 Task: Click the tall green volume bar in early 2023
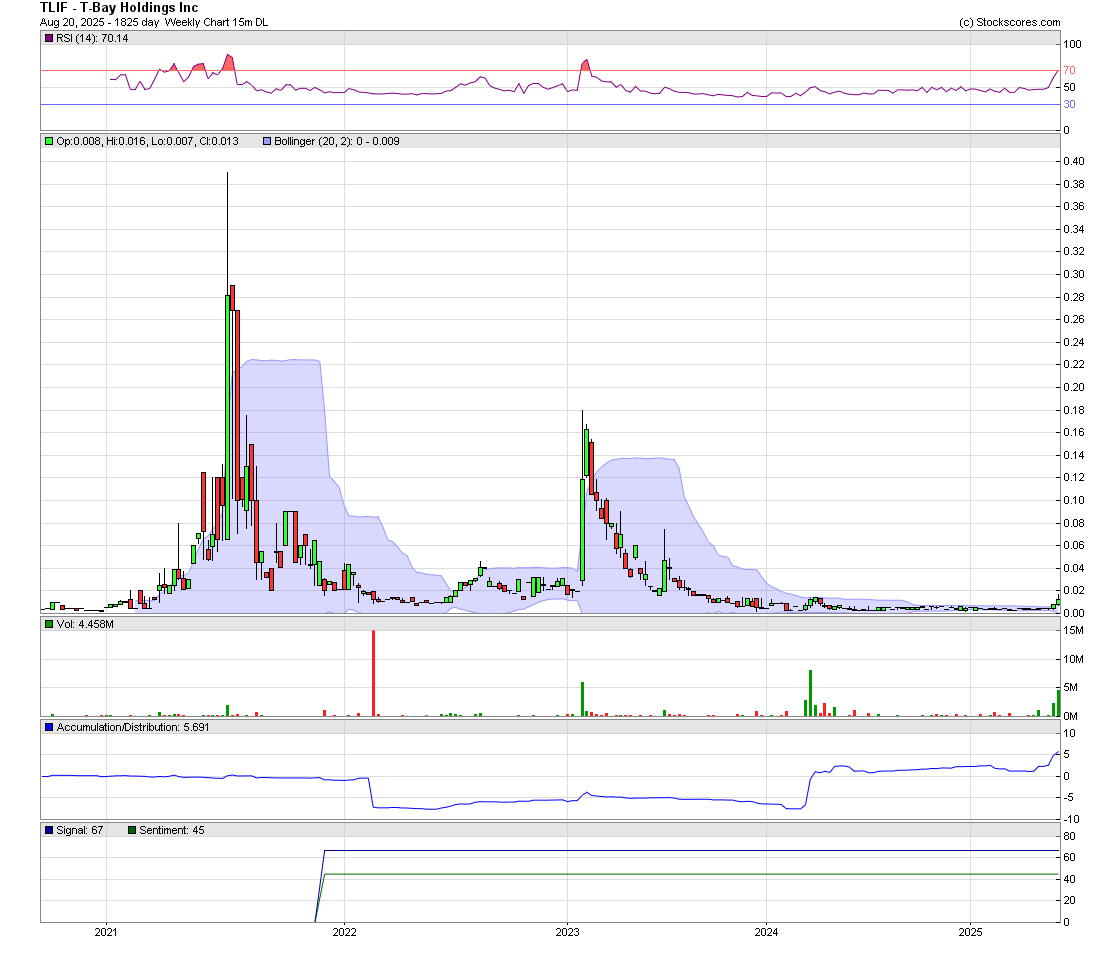[582, 699]
